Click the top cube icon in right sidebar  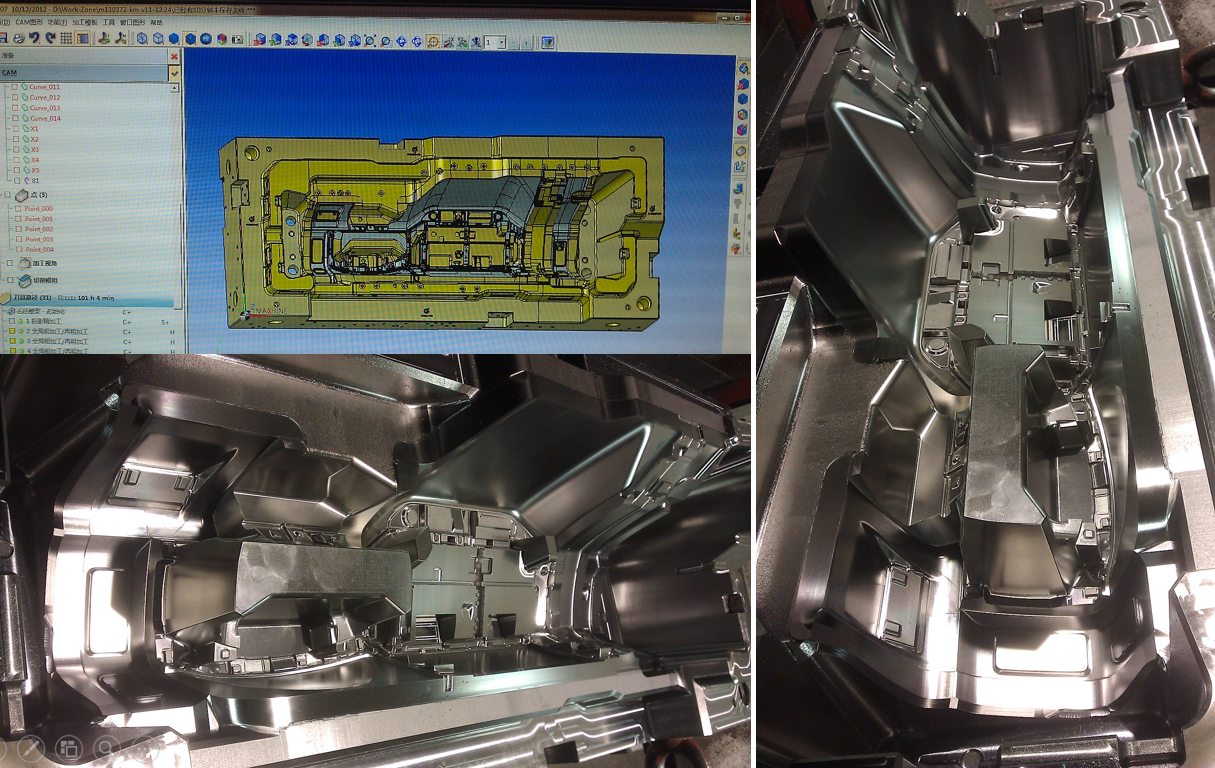pyautogui.click(x=742, y=68)
